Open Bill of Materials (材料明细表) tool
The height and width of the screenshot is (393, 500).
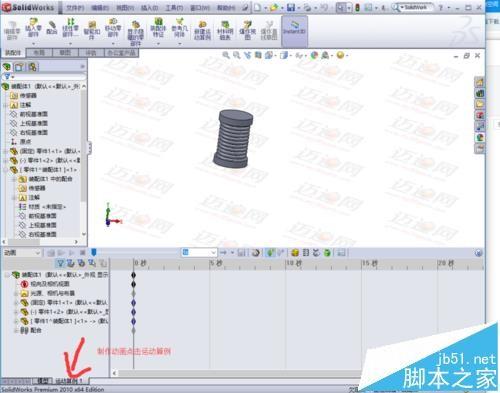225,30
